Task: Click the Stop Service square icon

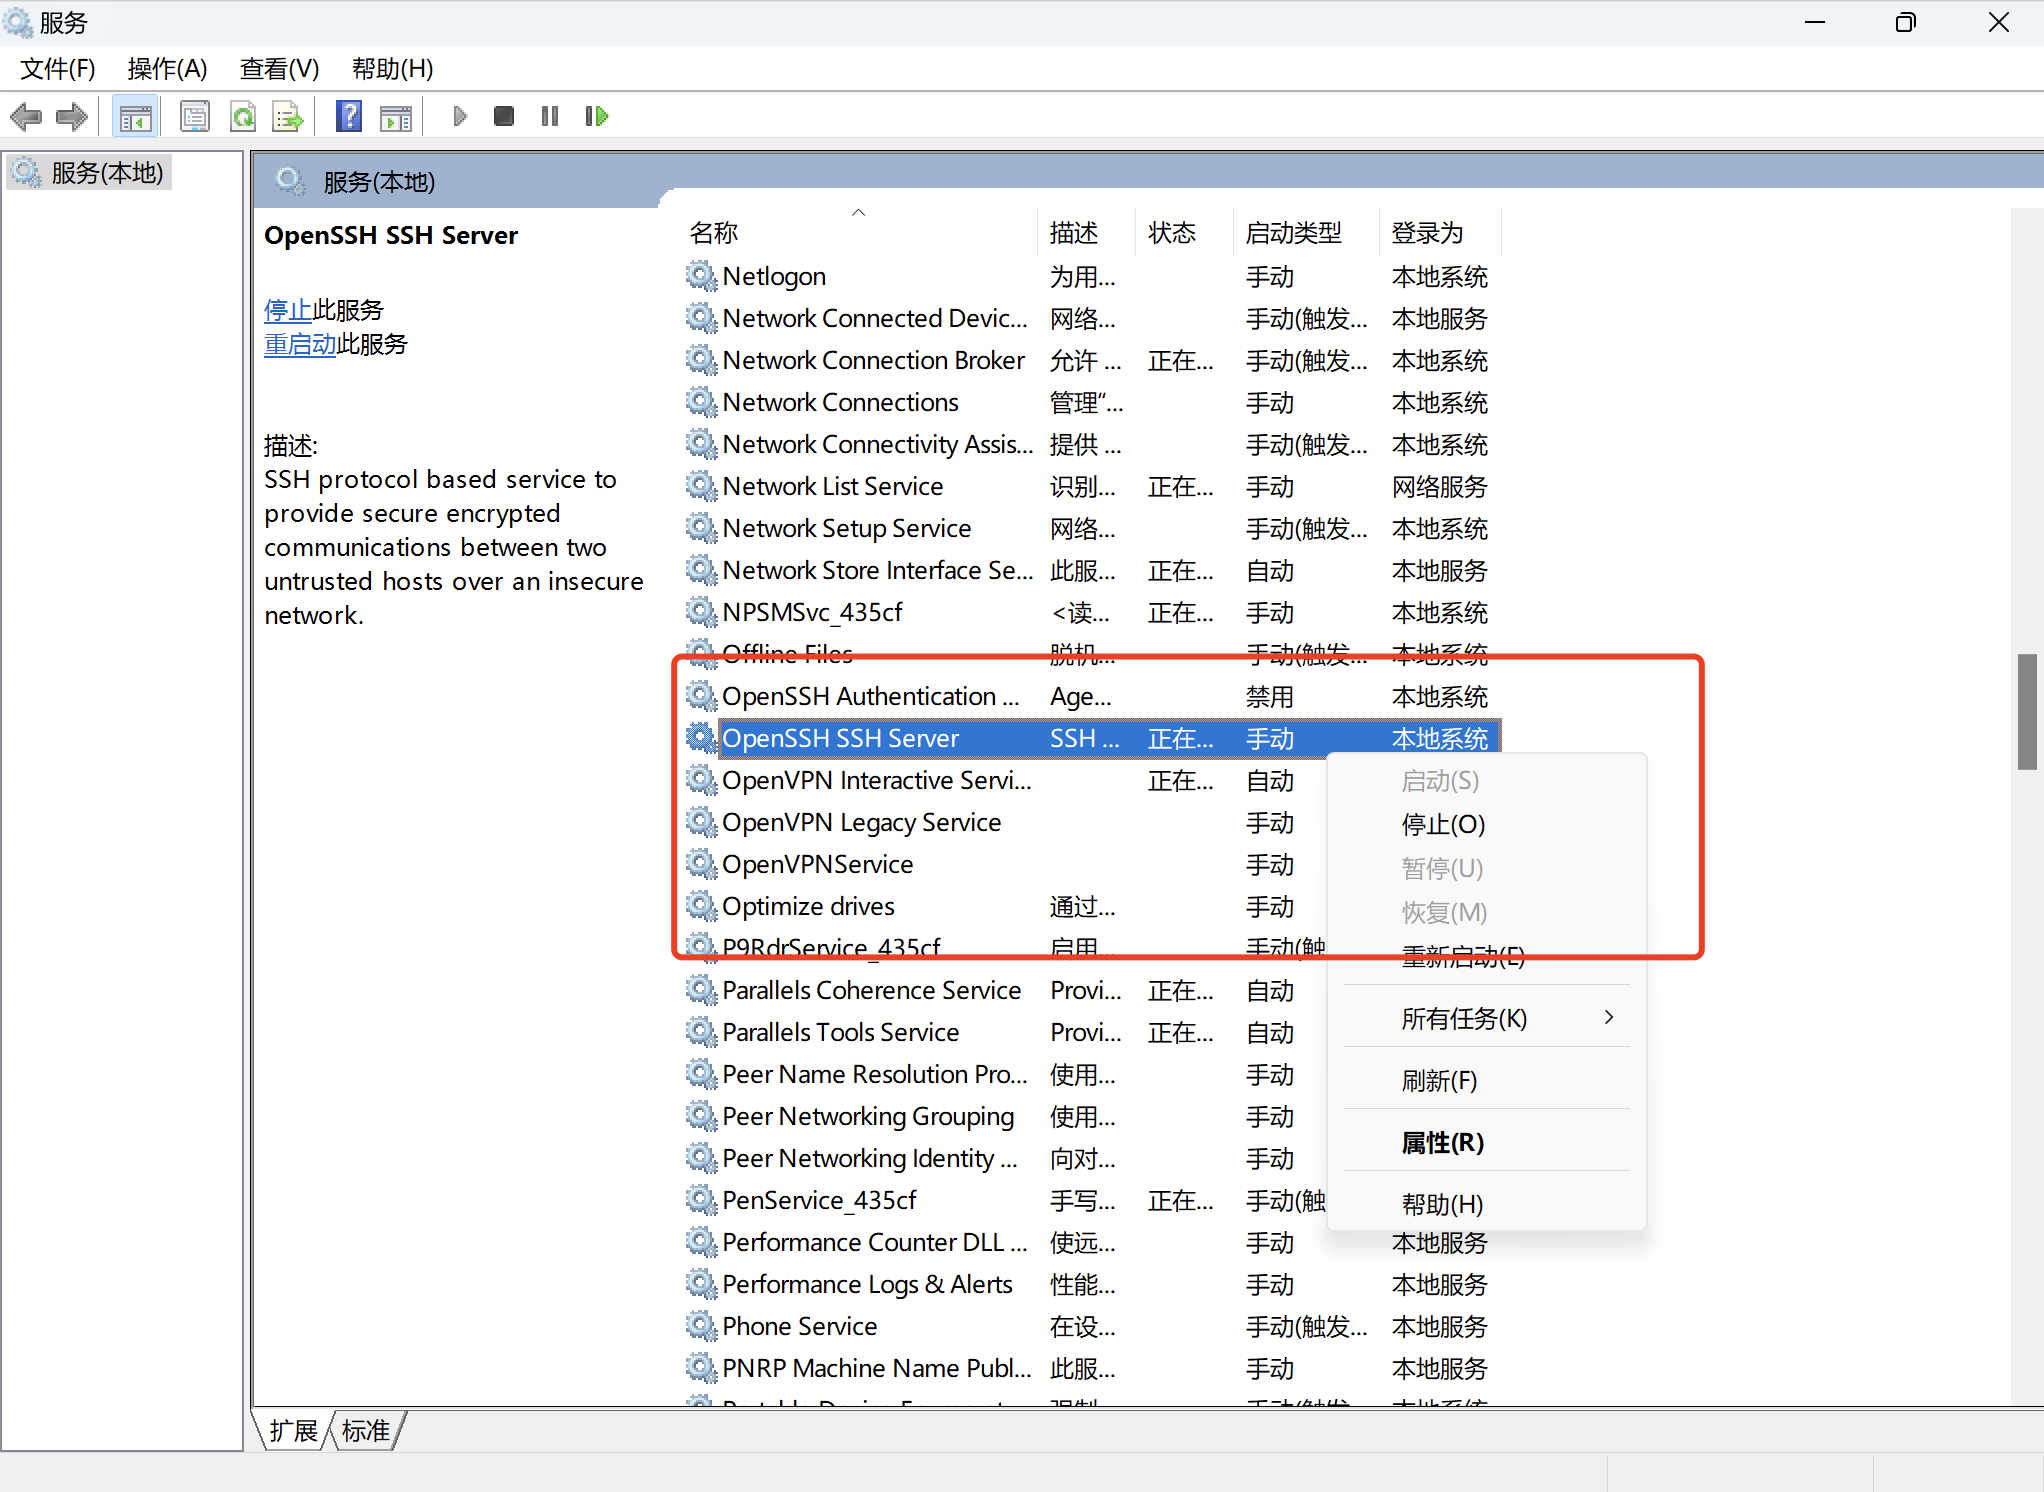Action: (x=504, y=117)
